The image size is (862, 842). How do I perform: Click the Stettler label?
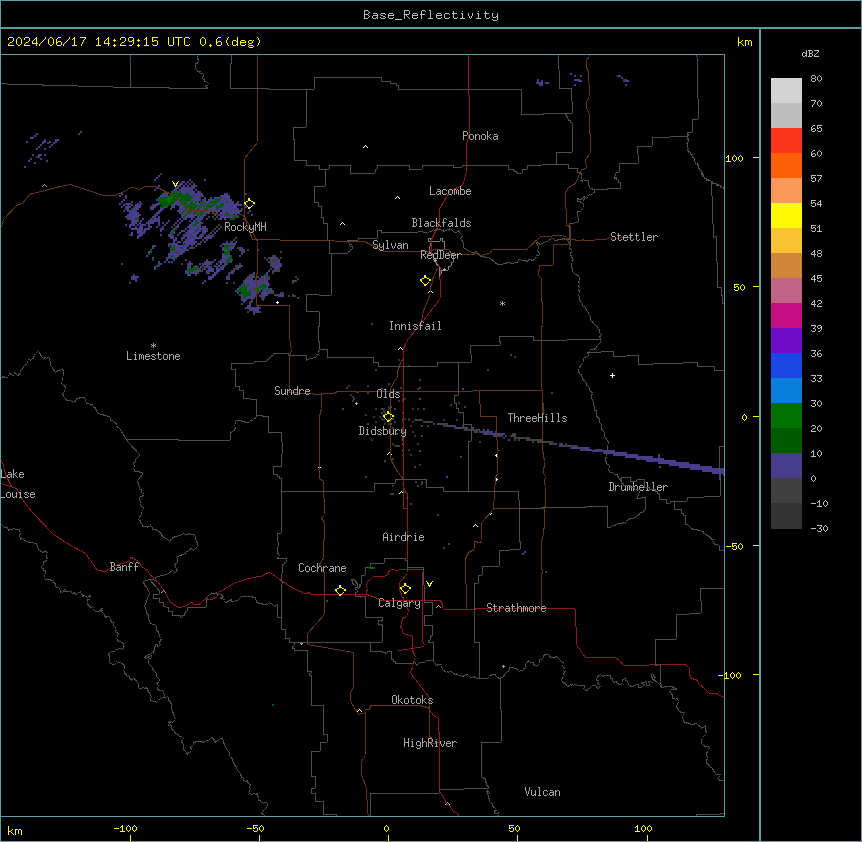(x=634, y=237)
